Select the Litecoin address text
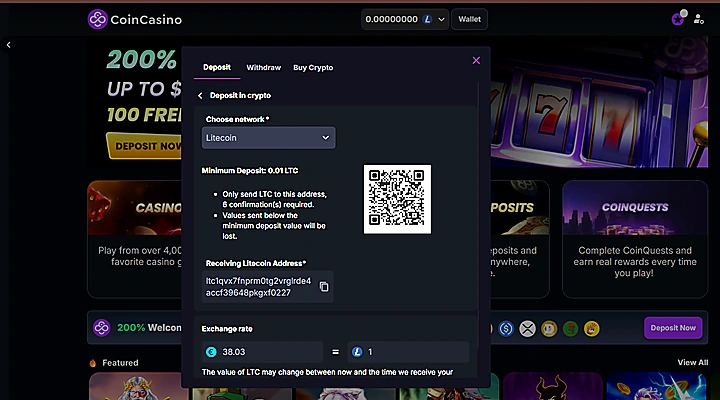 click(x=258, y=287)
